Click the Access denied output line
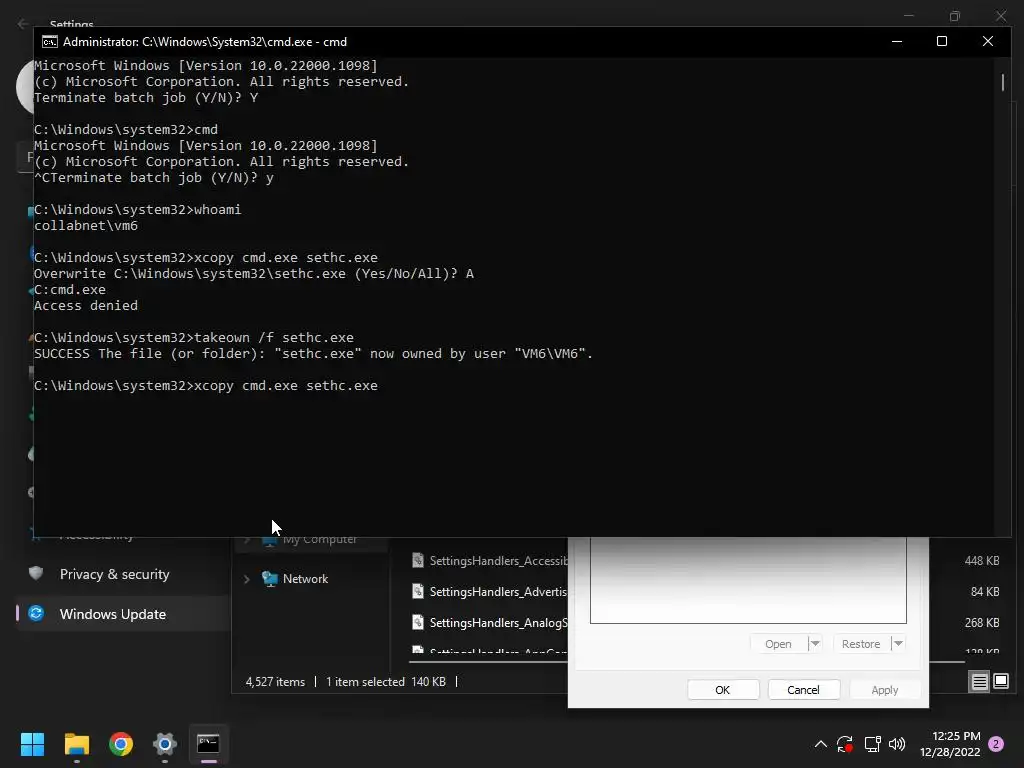1024x768 pixels. pyautogui.click(x=86, y=306)
